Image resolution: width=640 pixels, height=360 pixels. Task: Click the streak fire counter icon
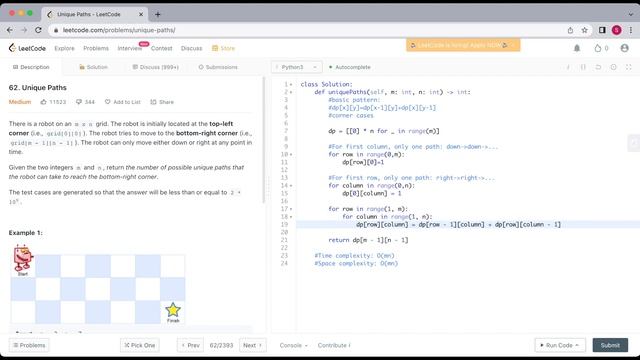pyautogui.click(x=598, y=48)
